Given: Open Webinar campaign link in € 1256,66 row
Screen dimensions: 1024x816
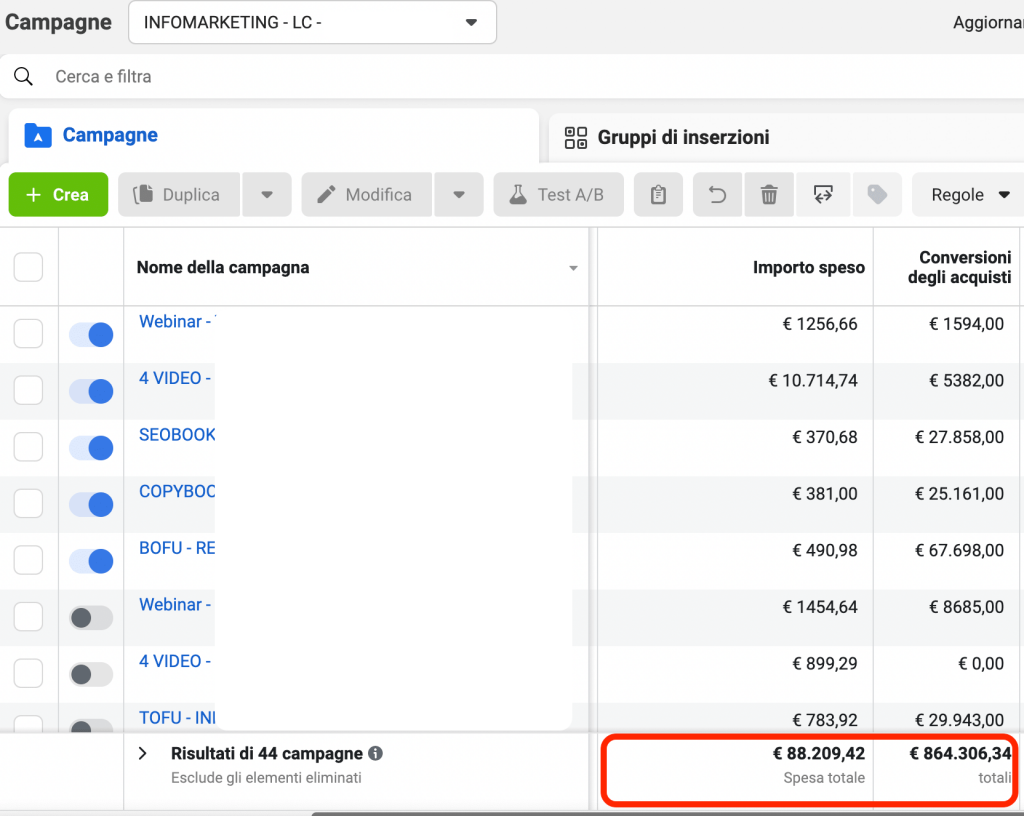Looking at the screenshot, I should pyautogui.click(x=175, y=322).
